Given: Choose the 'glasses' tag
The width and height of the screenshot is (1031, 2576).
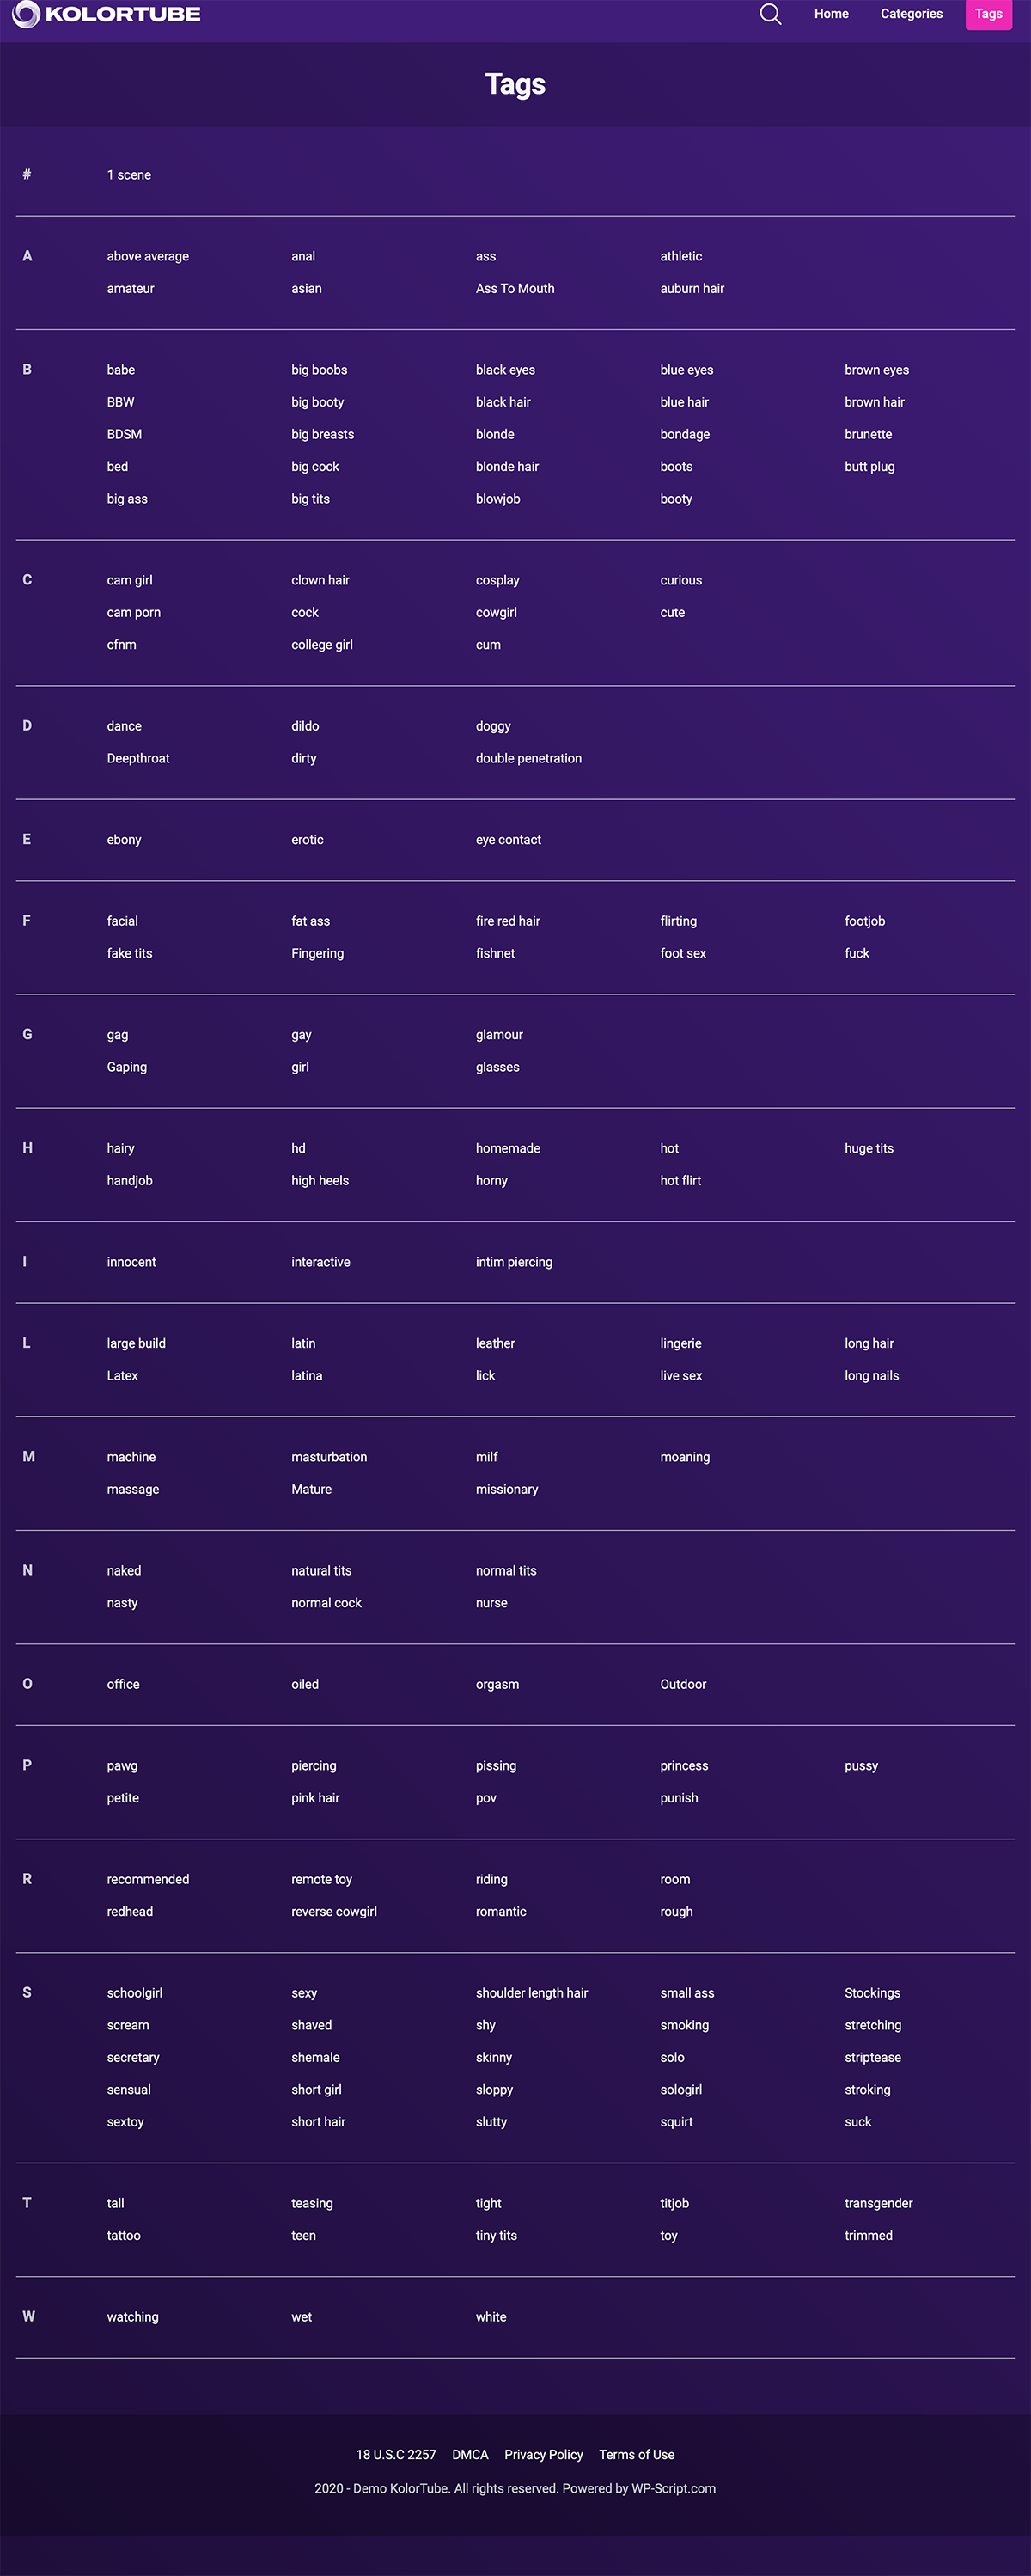Looking at the screenshot, I should [x=497, y=1067].
